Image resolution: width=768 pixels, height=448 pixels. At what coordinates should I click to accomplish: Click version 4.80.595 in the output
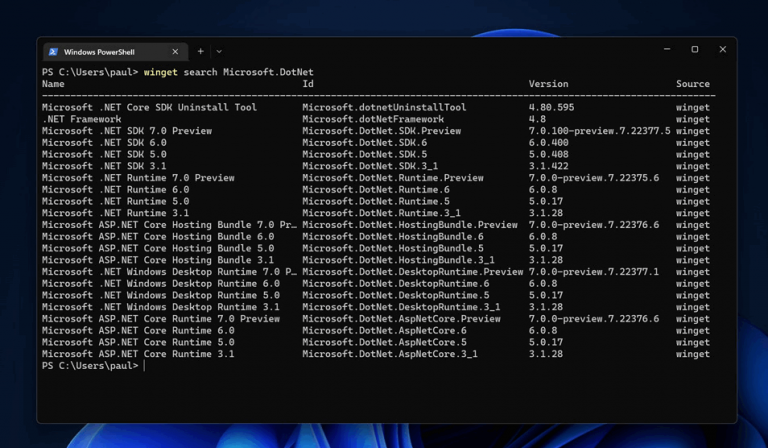[551, 107]
